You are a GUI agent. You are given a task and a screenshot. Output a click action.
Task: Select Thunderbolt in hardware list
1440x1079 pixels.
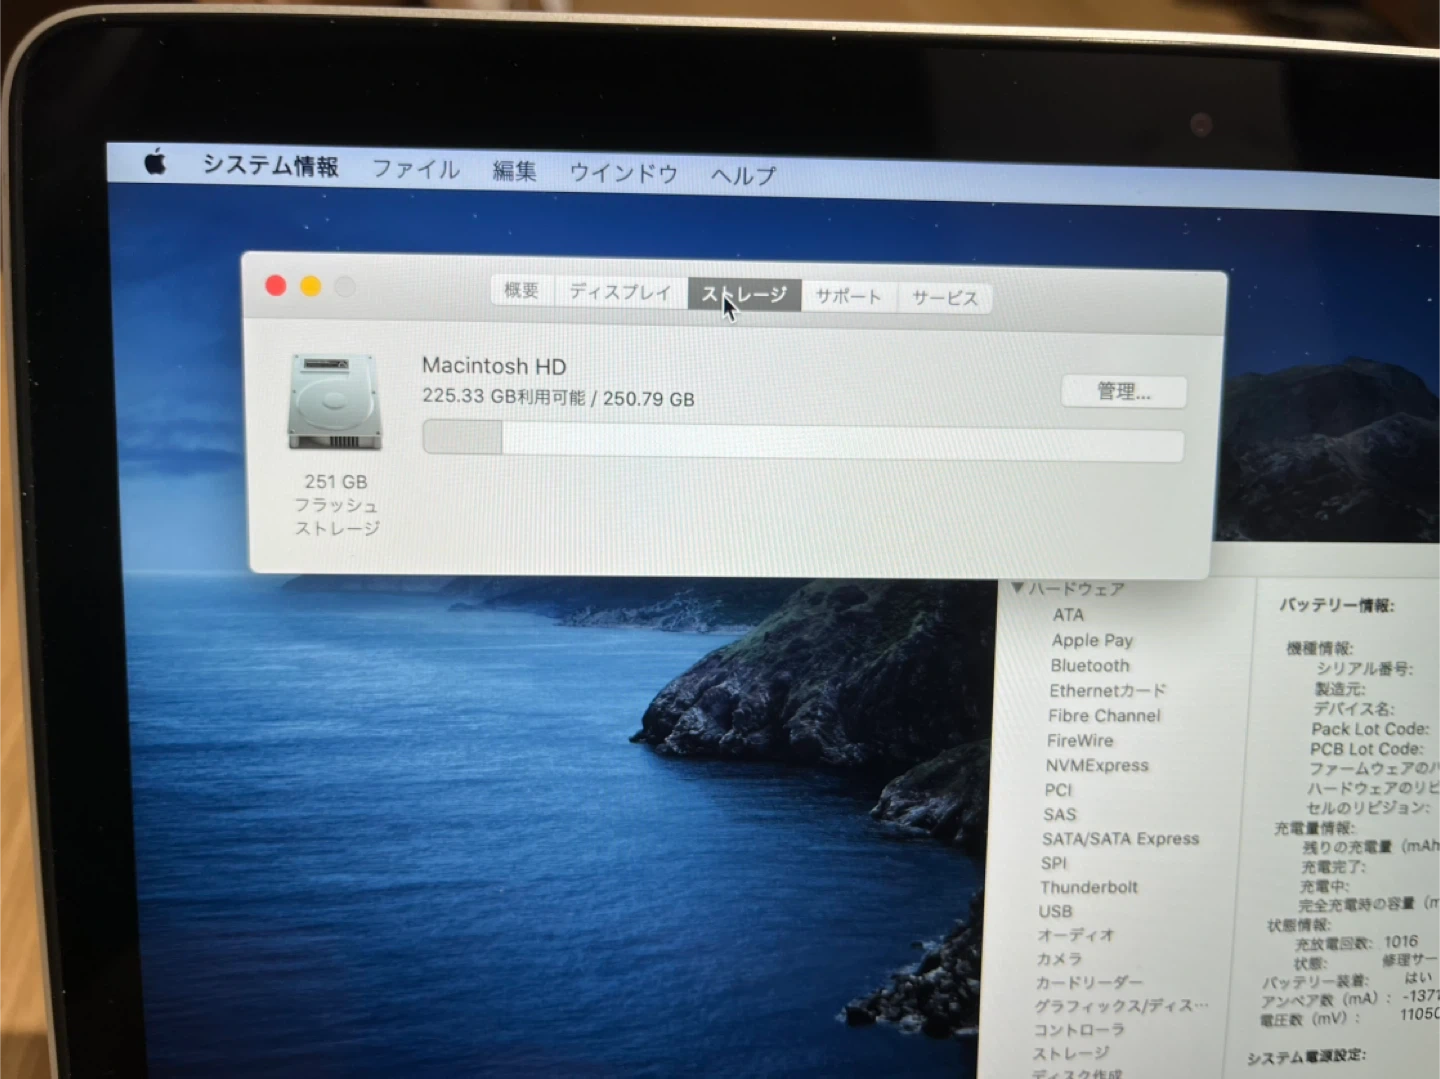(1089, 887)
